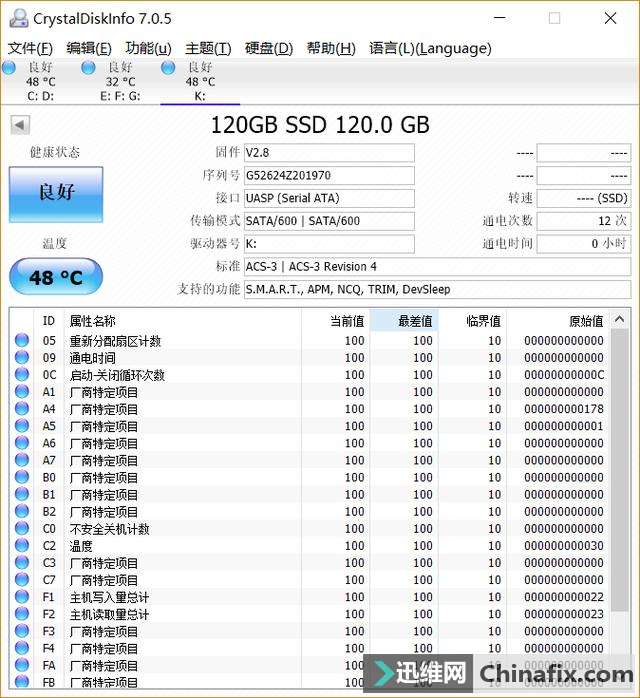Click the 当前值 column header
Screen dimensions: 640x698
click(336, 321)
